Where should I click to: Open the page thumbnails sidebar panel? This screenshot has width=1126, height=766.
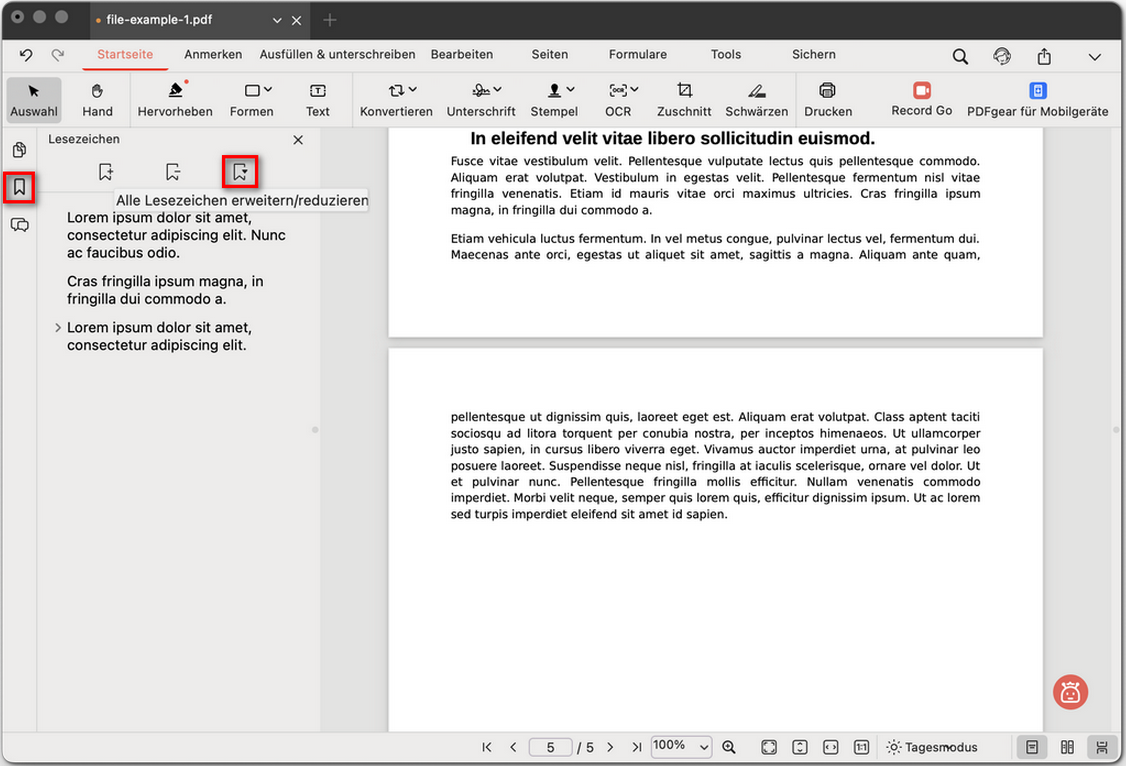click(19, 149)
